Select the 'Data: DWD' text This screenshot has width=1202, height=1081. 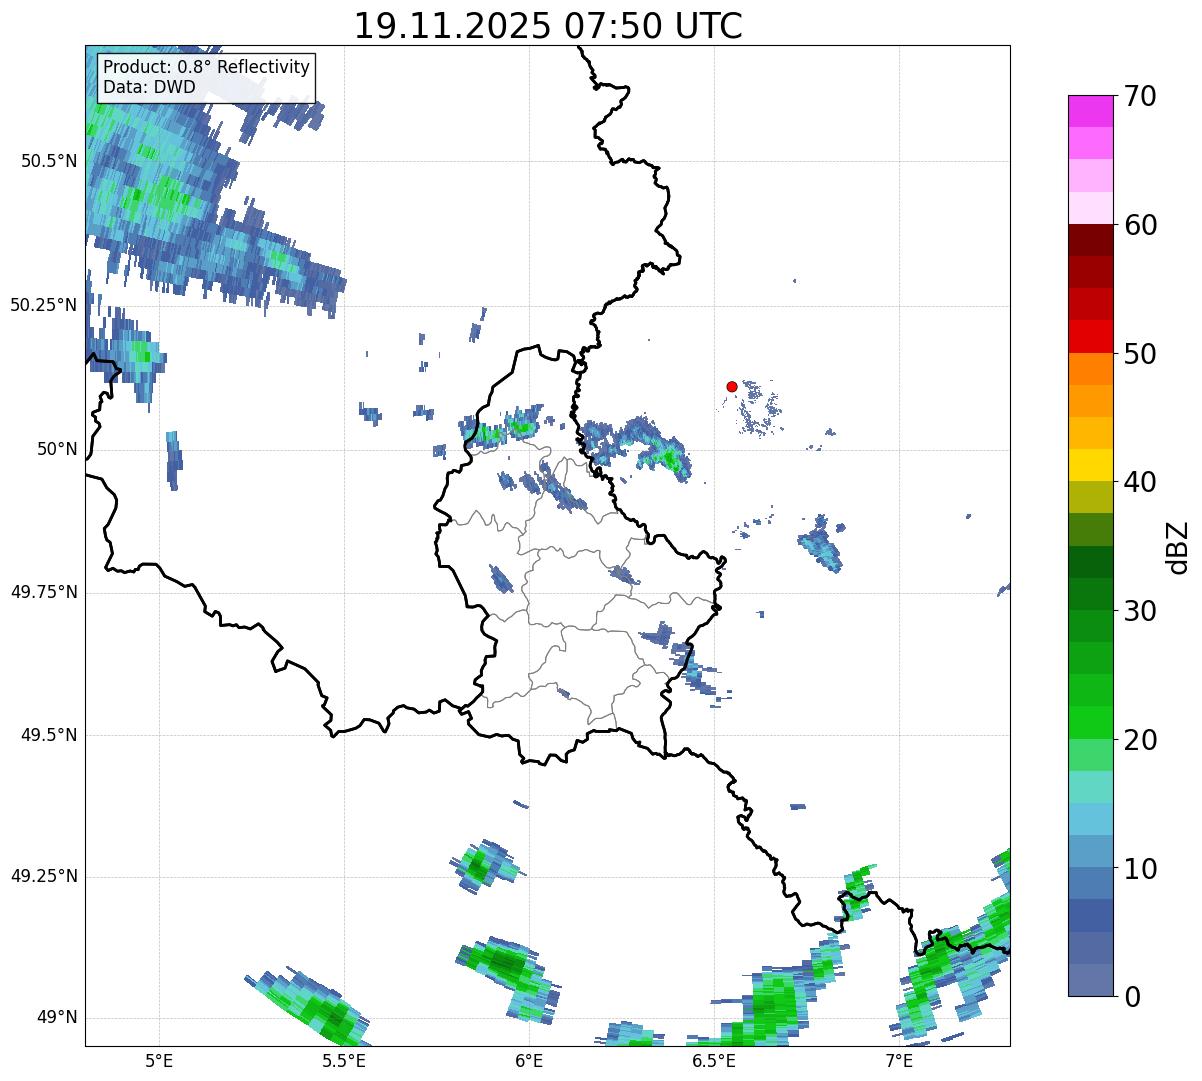[x=149, y=87]
